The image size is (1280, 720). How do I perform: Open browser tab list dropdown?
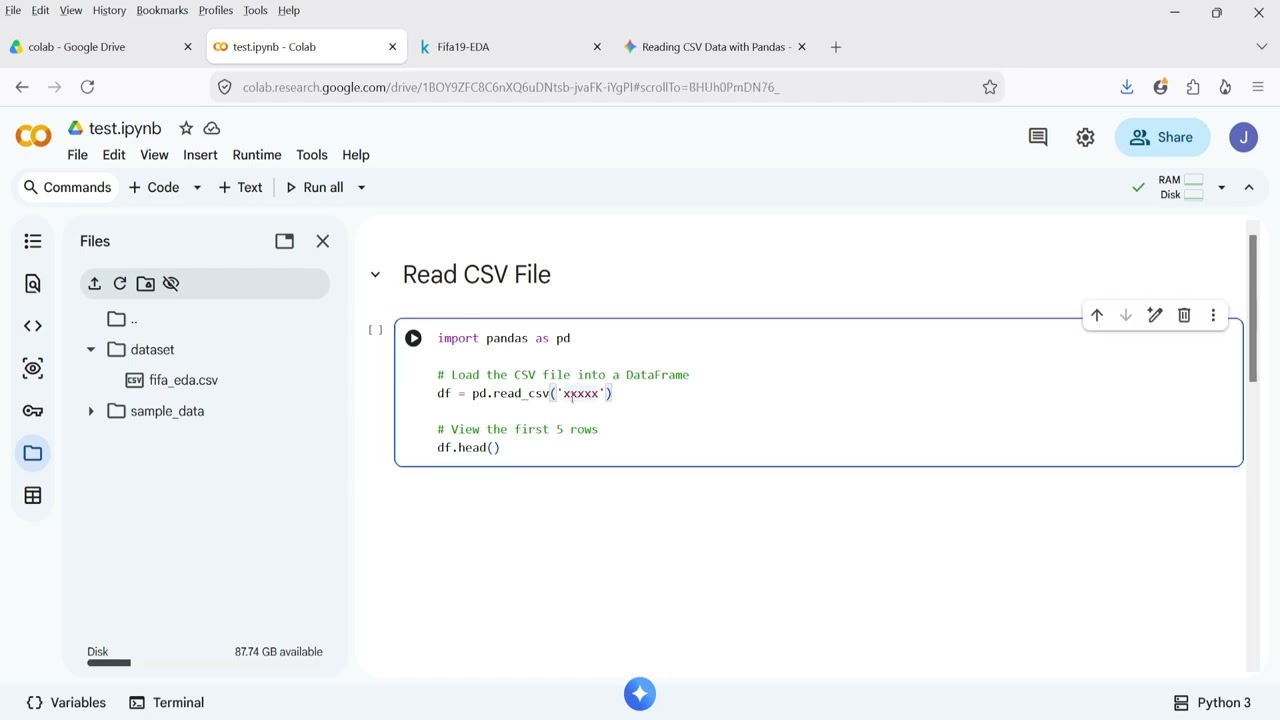coord(1261,47)
